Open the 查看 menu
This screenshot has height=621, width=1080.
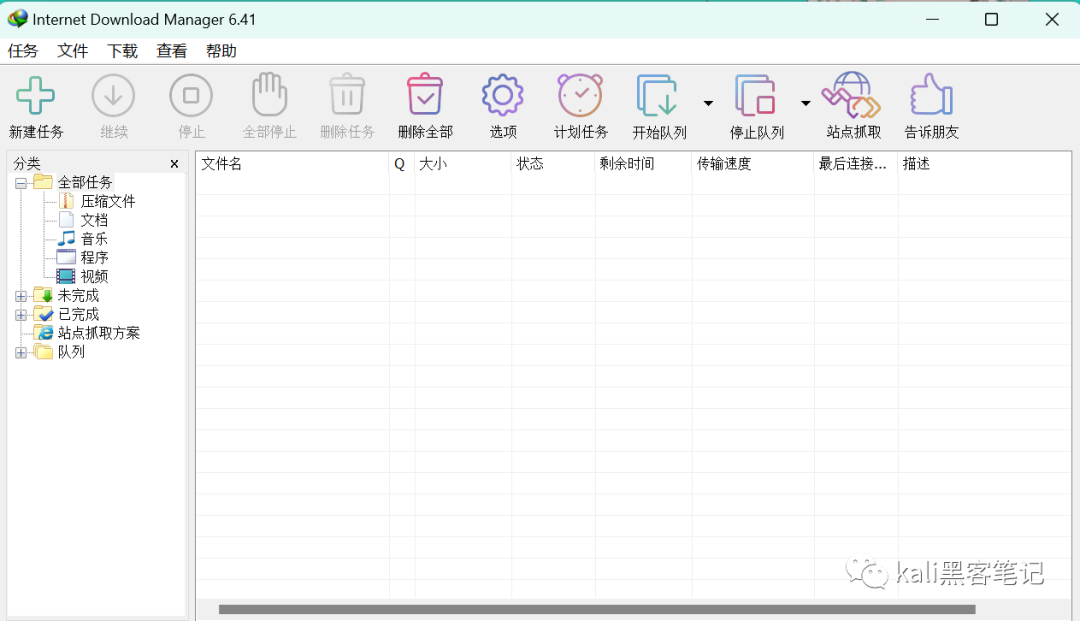coord(172,51)
